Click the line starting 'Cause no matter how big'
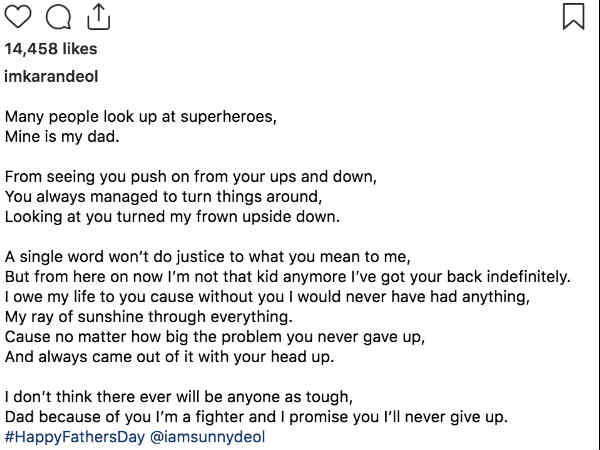600x450 pixels. (x=215, y=337)
